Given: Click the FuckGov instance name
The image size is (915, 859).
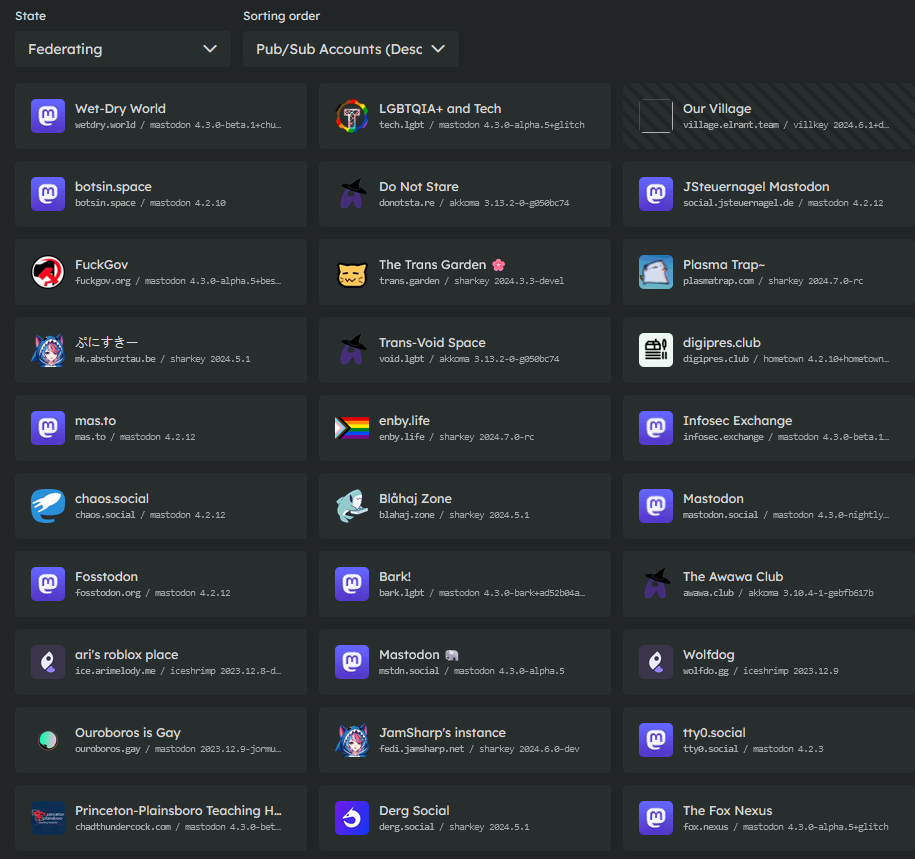Looking at the screenshot, I should 102,264.
